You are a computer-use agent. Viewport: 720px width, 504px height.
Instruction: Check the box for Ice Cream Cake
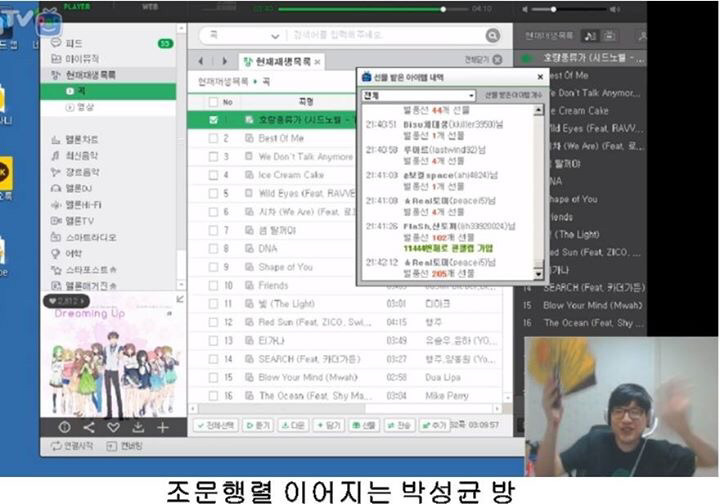pos(213,175)
